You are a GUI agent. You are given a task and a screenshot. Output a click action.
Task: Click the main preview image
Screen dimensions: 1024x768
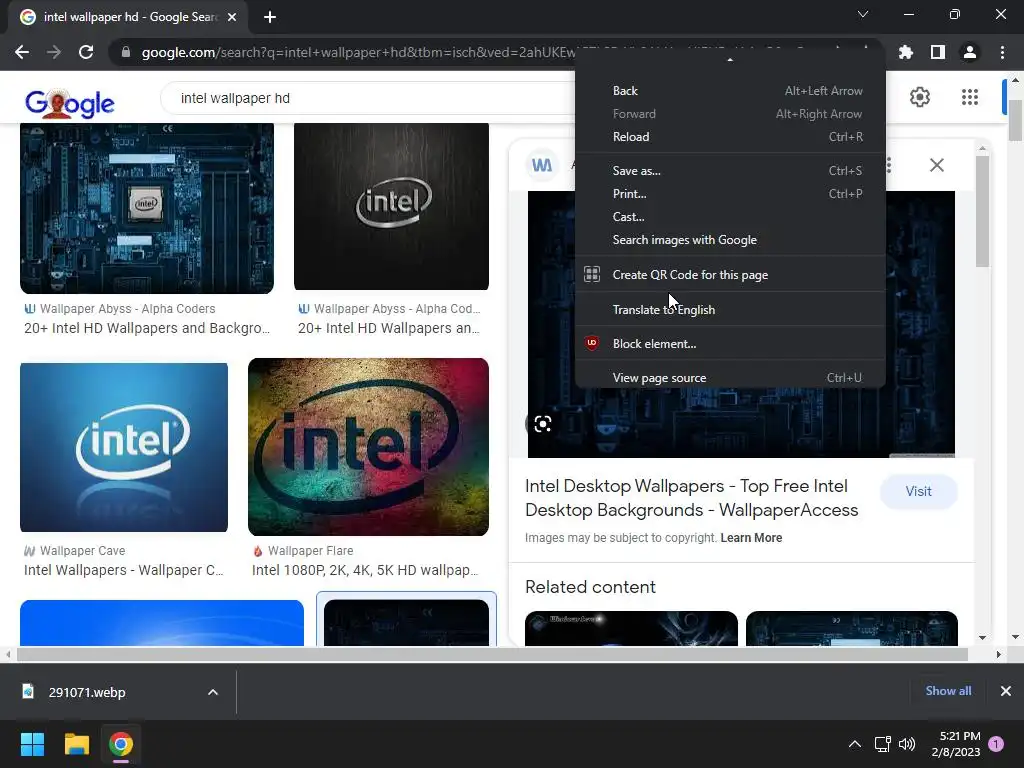[x=741, y=324]
